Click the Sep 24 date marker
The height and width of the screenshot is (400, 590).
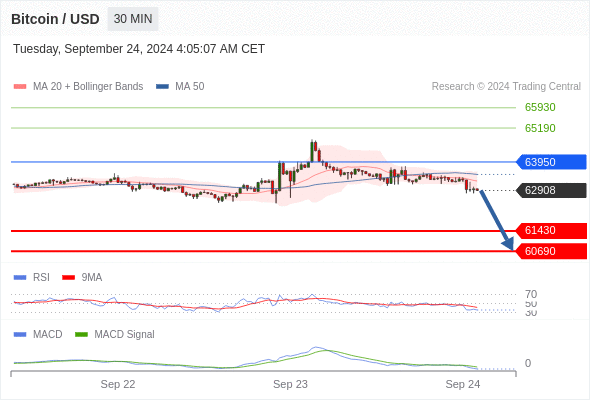click(x=463, y=384)
